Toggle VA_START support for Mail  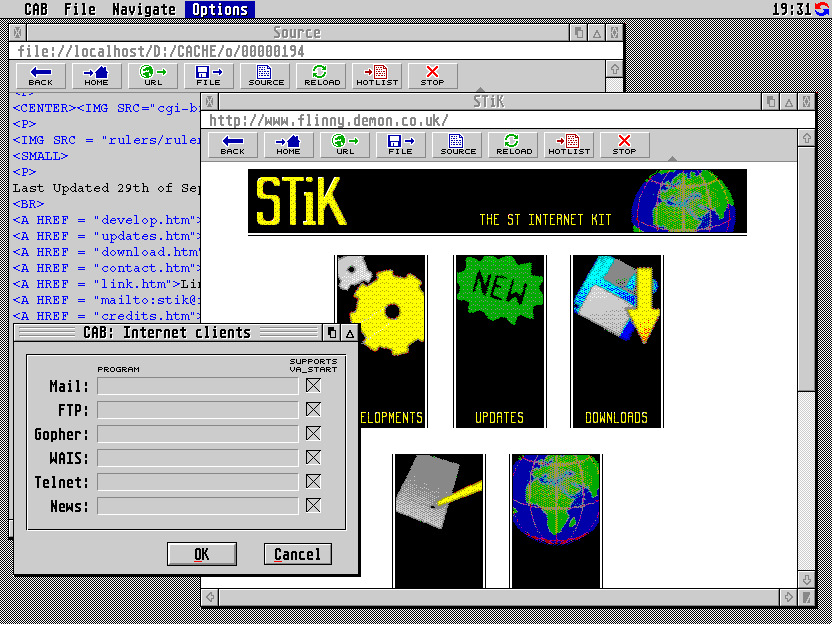313,385
